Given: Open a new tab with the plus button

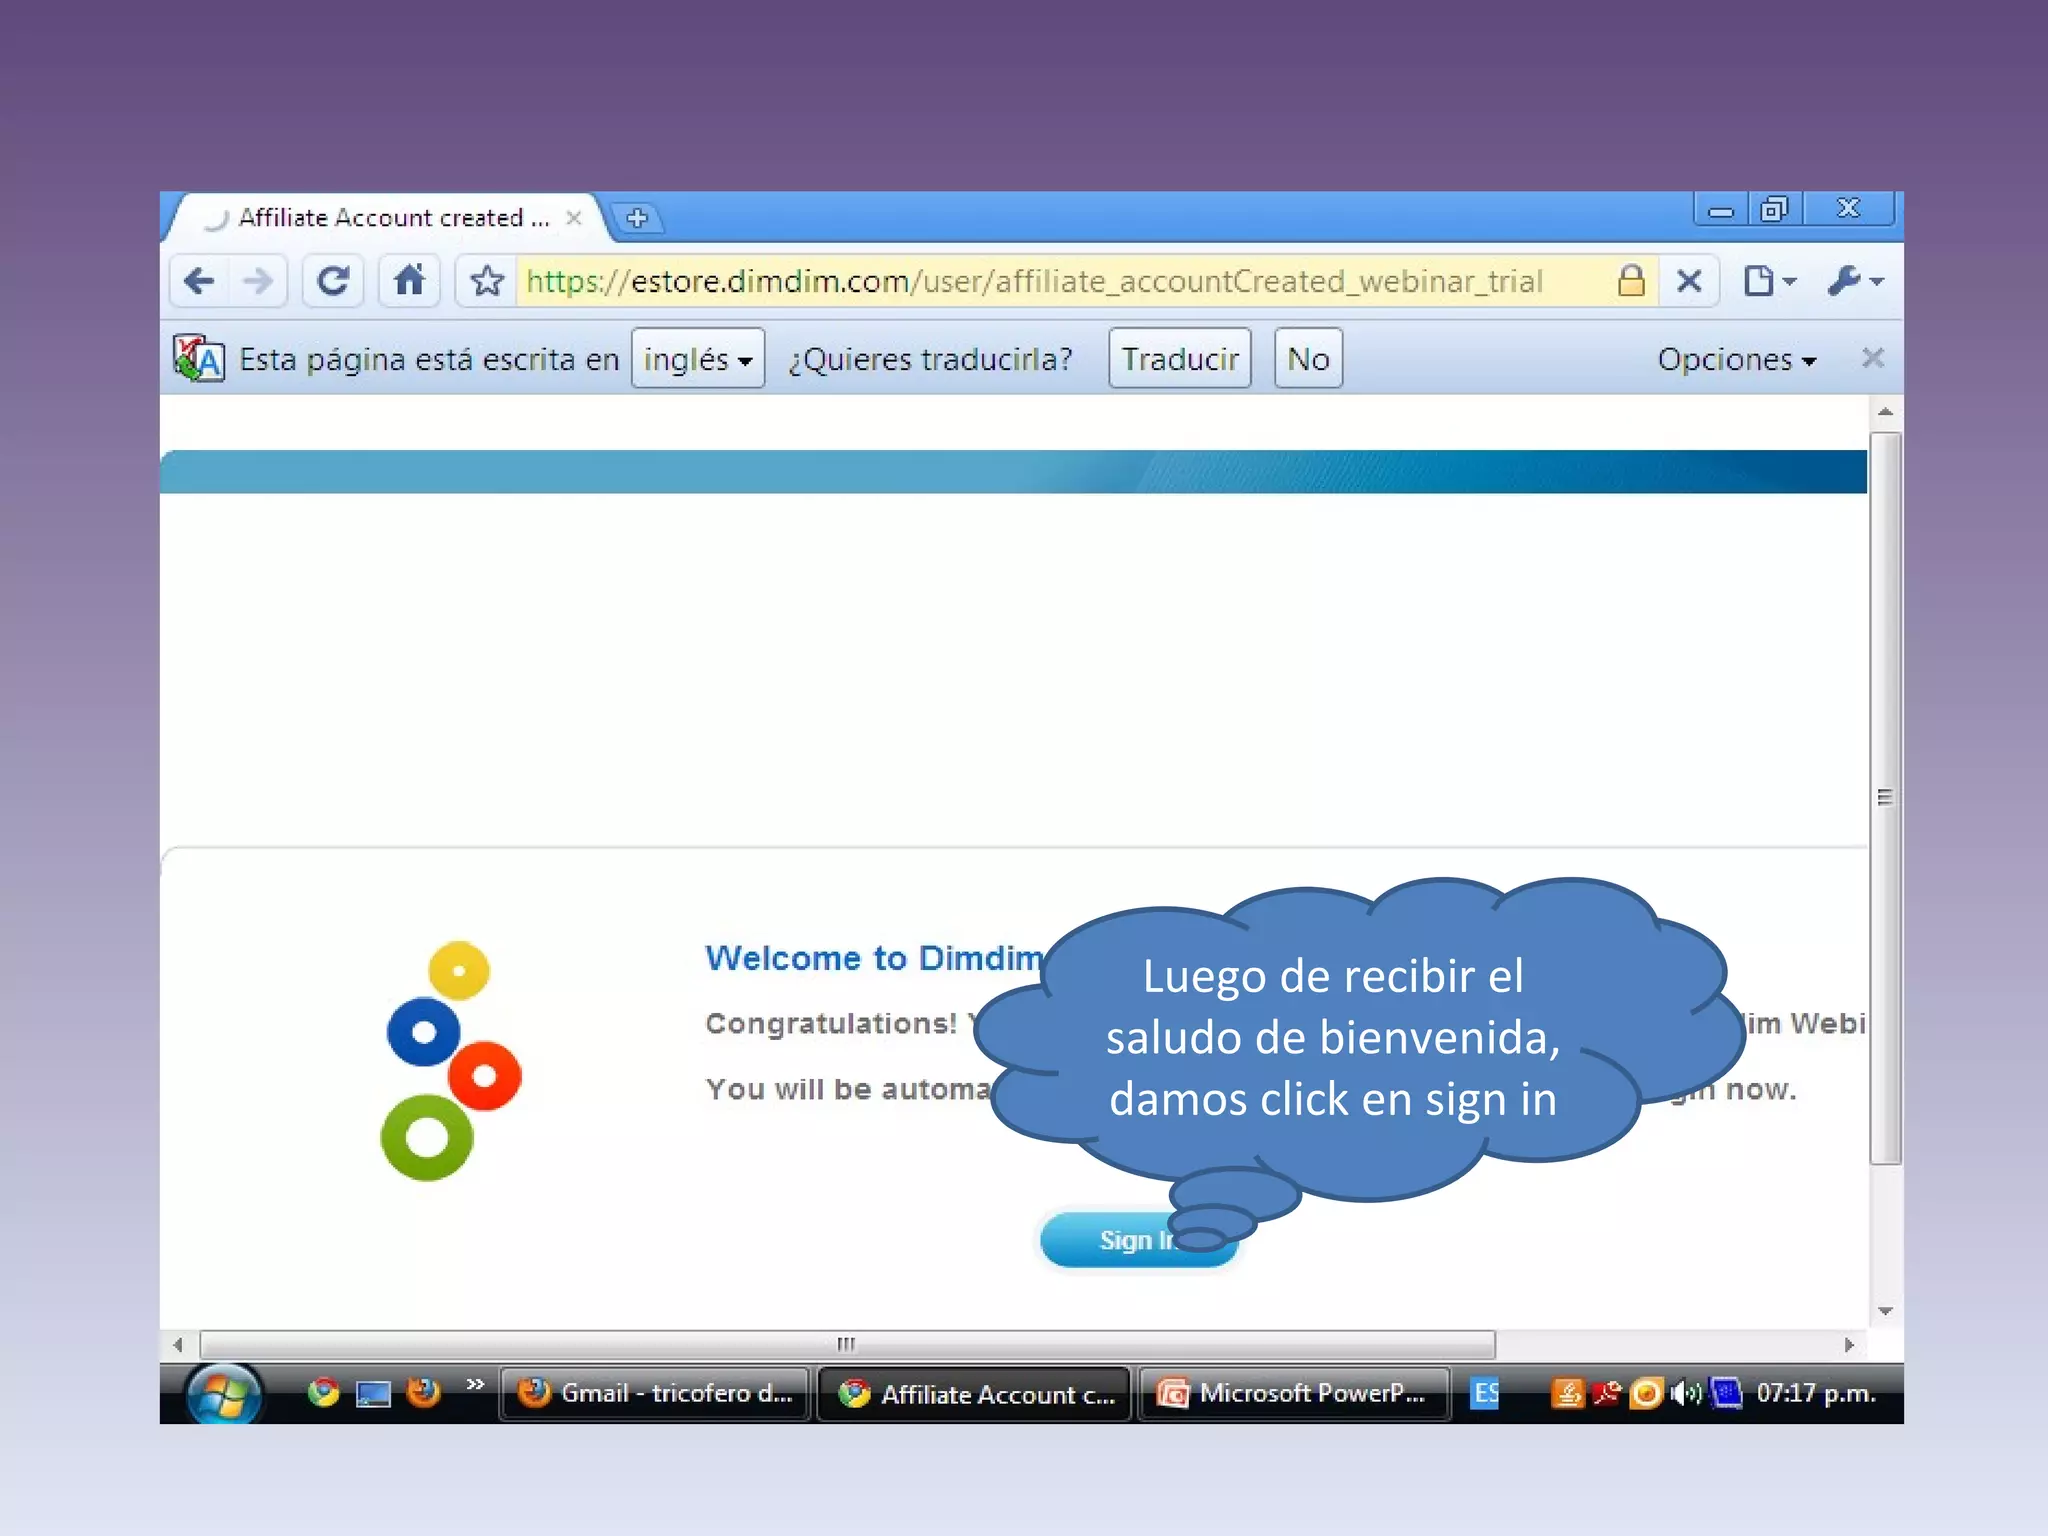Looking at the screenshot, I should [x=637, y=218].
